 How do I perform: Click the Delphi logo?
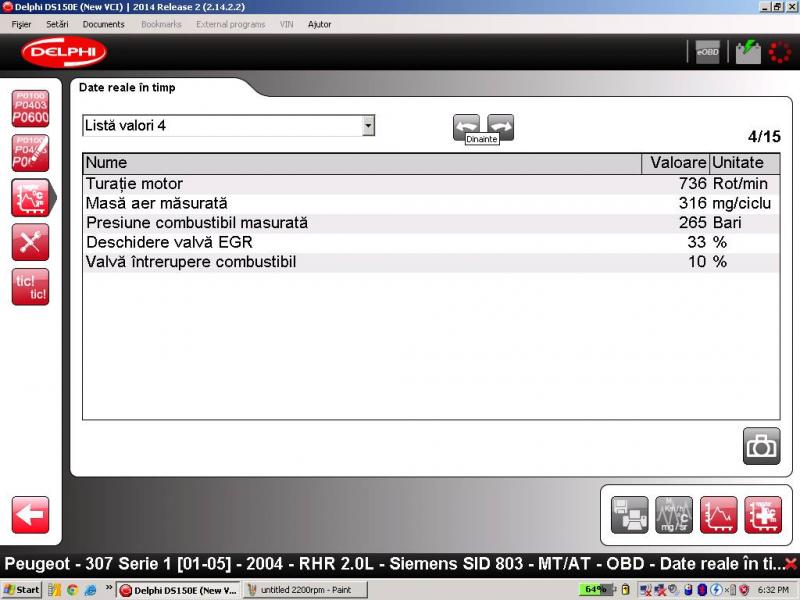pos(64,52)
